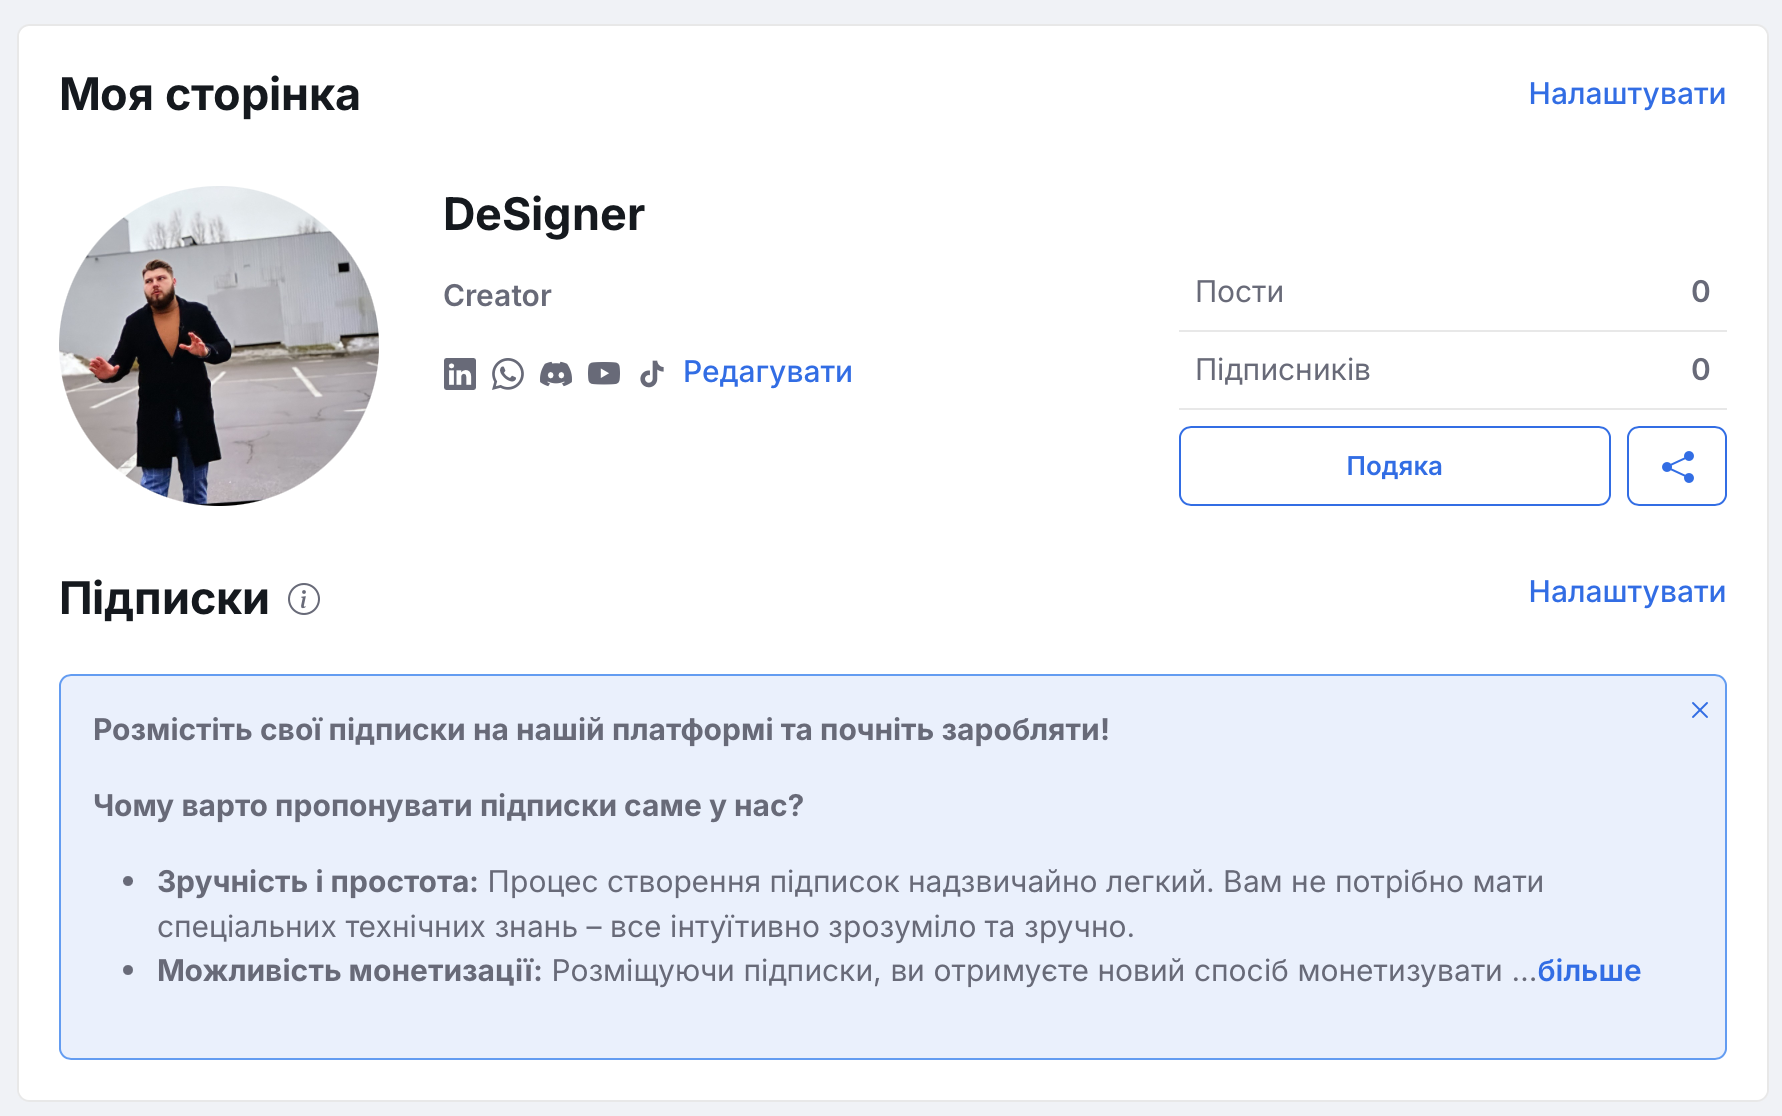Select the DeSigner profile name
The width and height of the screenshot is (1782, 1116).
(x=544, y=215)
